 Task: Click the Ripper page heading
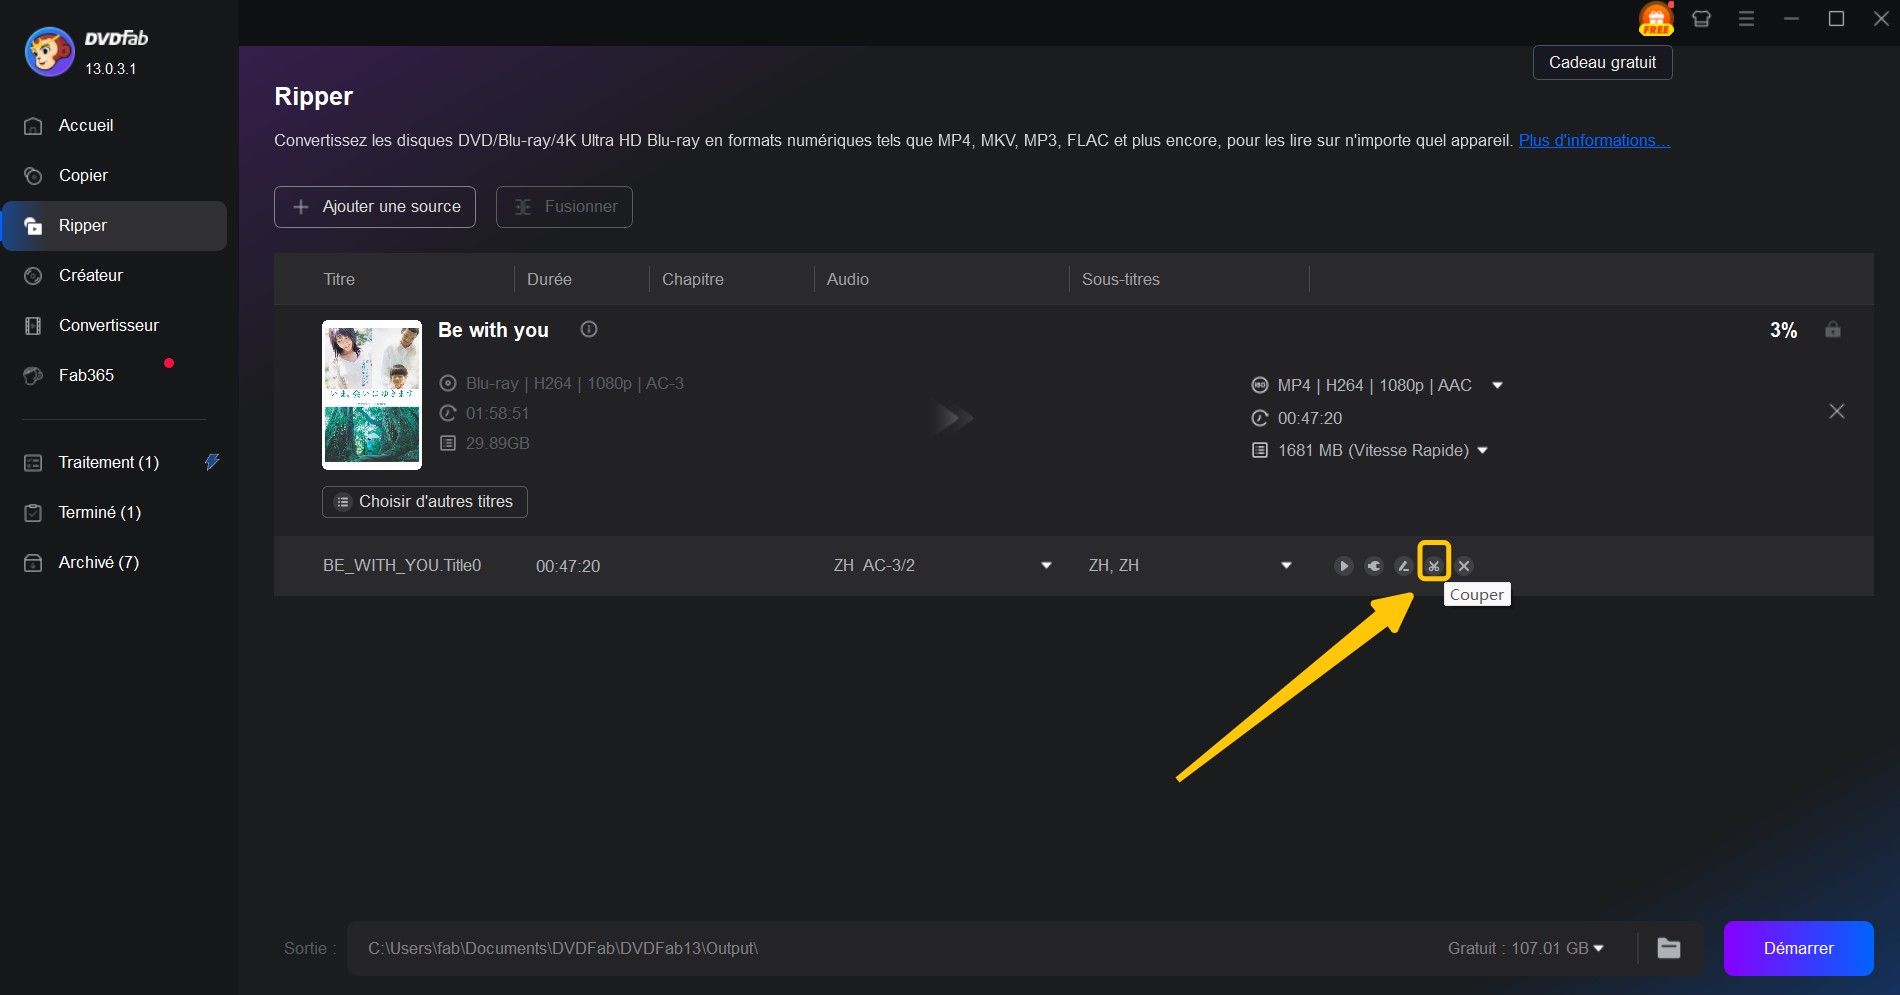point(314,97)
